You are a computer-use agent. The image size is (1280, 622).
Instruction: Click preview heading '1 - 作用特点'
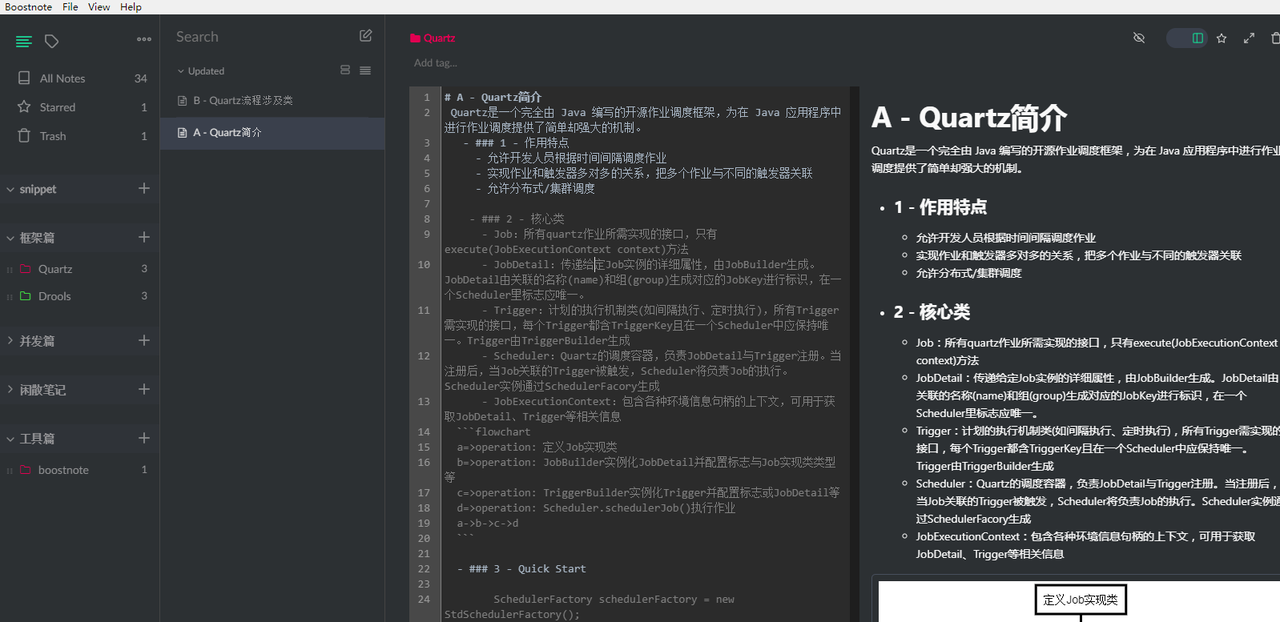point(940,207)
